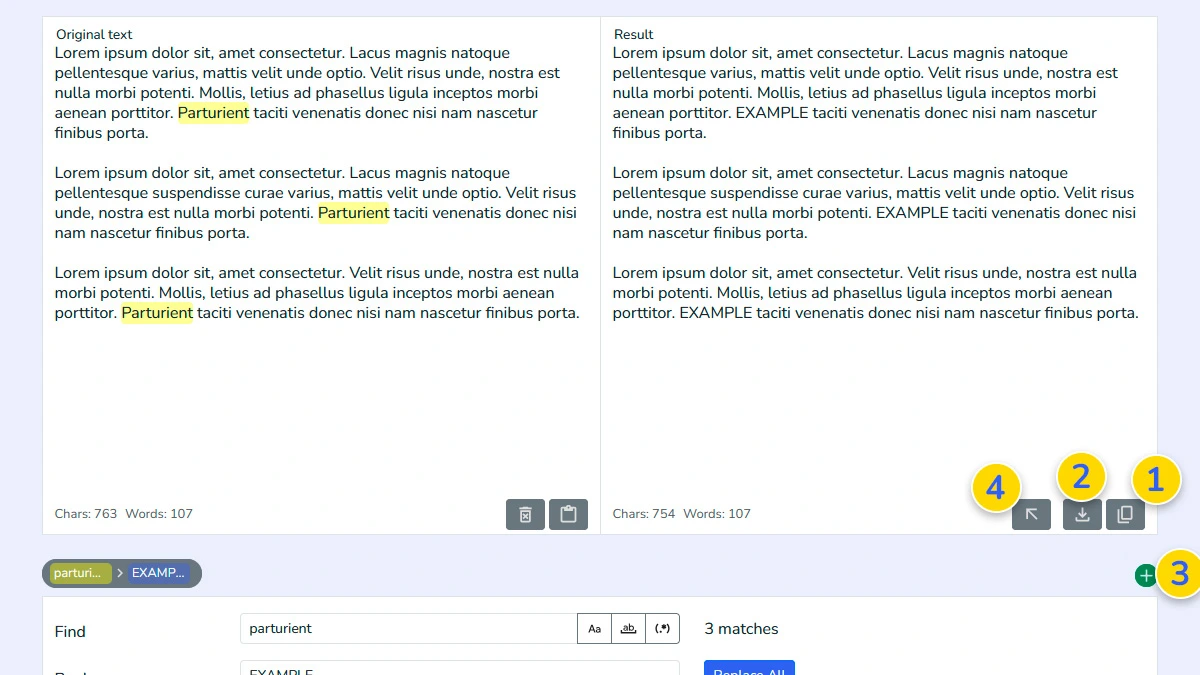Paste clipboard contents using the clipboard icon
Viewport: 1200px width, 675px height.
click(x=568, y=514)
